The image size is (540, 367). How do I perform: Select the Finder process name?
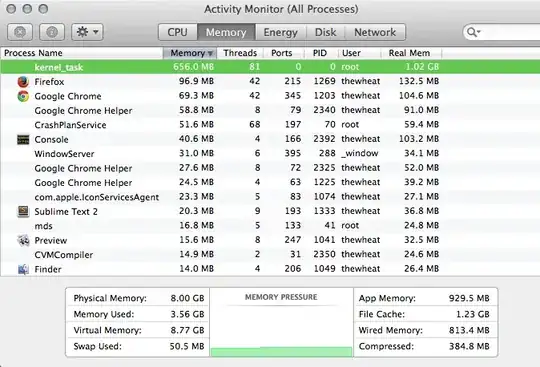[48, 269]
